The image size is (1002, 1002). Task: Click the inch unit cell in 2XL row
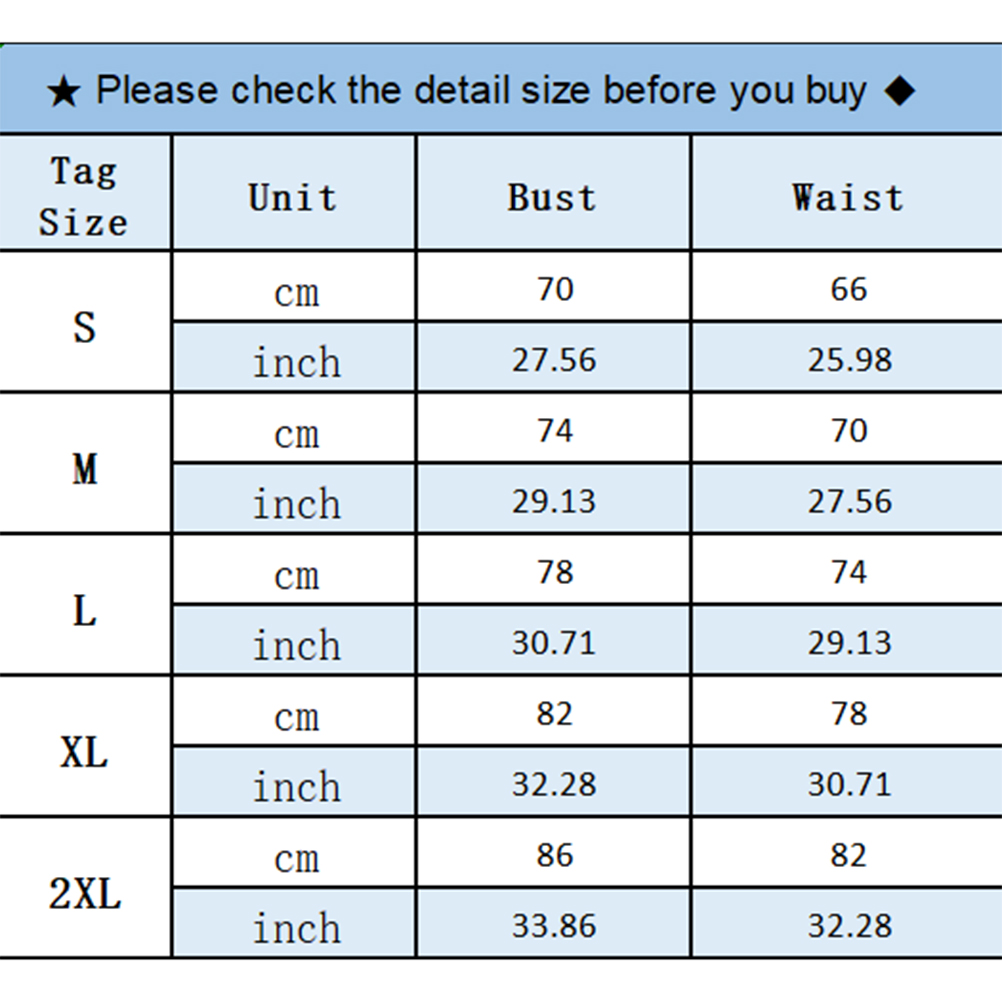click(296, 927)
